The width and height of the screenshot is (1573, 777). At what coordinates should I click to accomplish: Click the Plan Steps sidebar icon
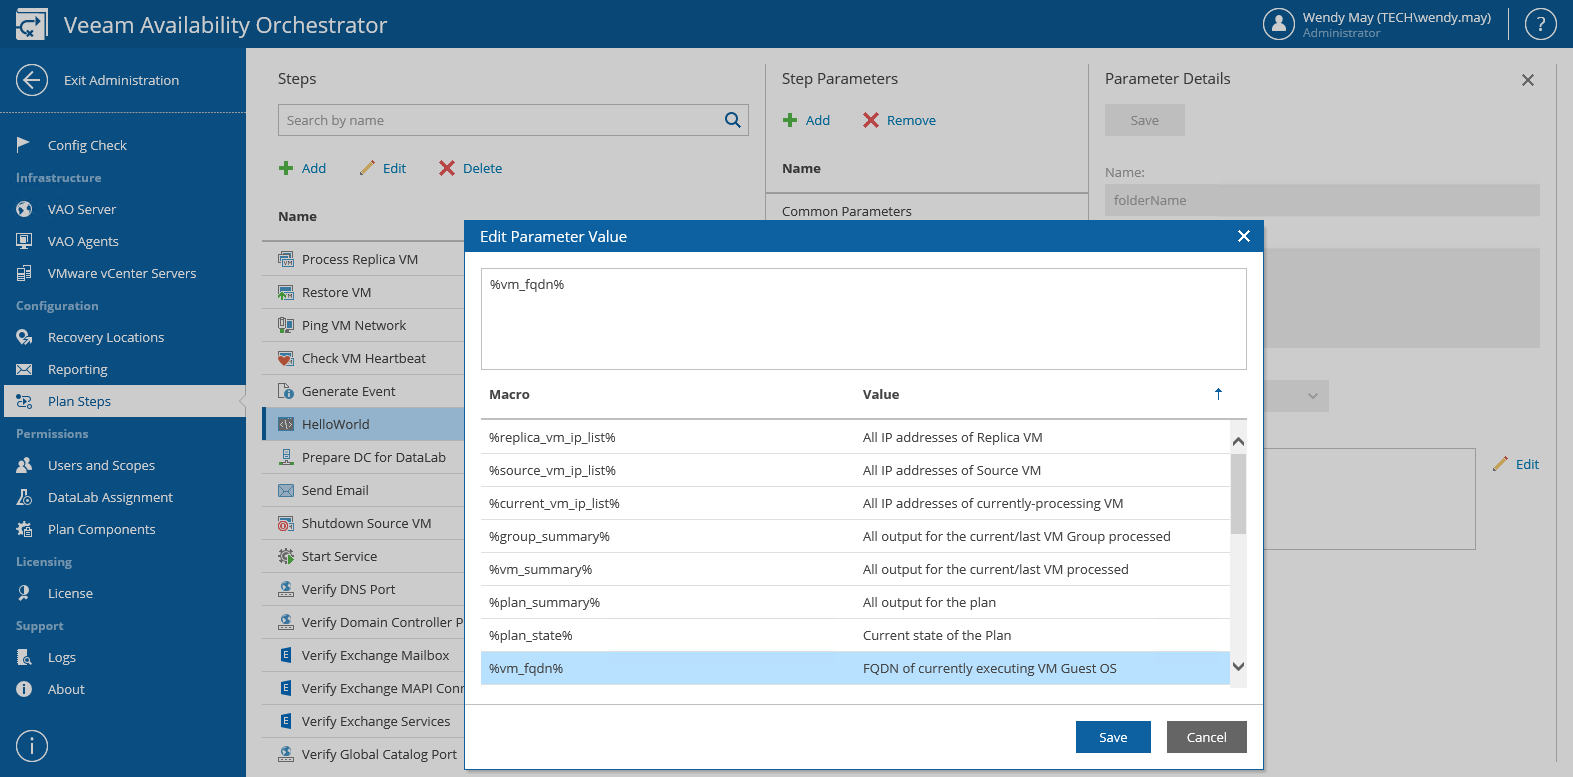click(24, 401)
